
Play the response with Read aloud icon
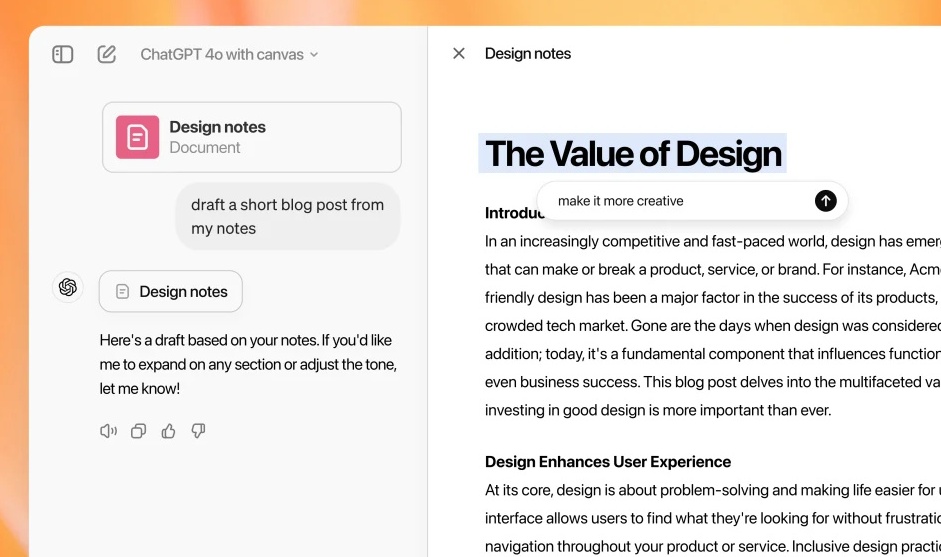[x=108, y=431]
